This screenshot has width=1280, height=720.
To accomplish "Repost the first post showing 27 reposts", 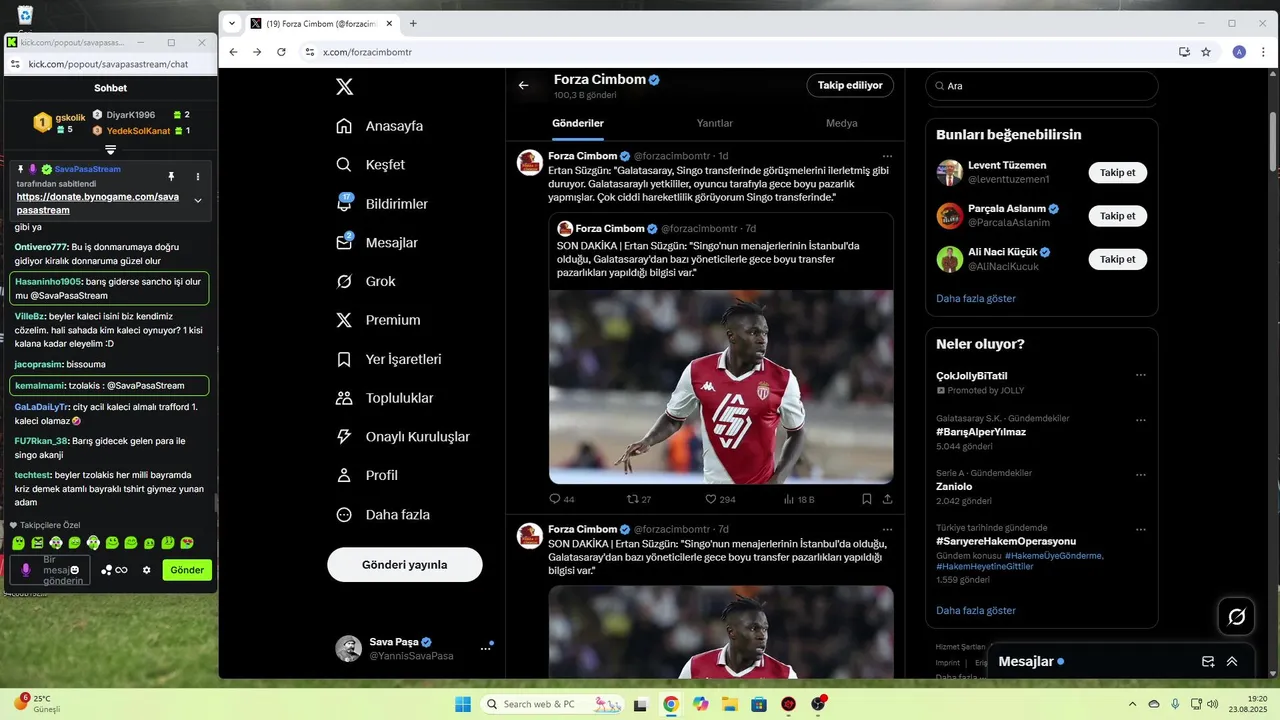I will coord(639,499).
